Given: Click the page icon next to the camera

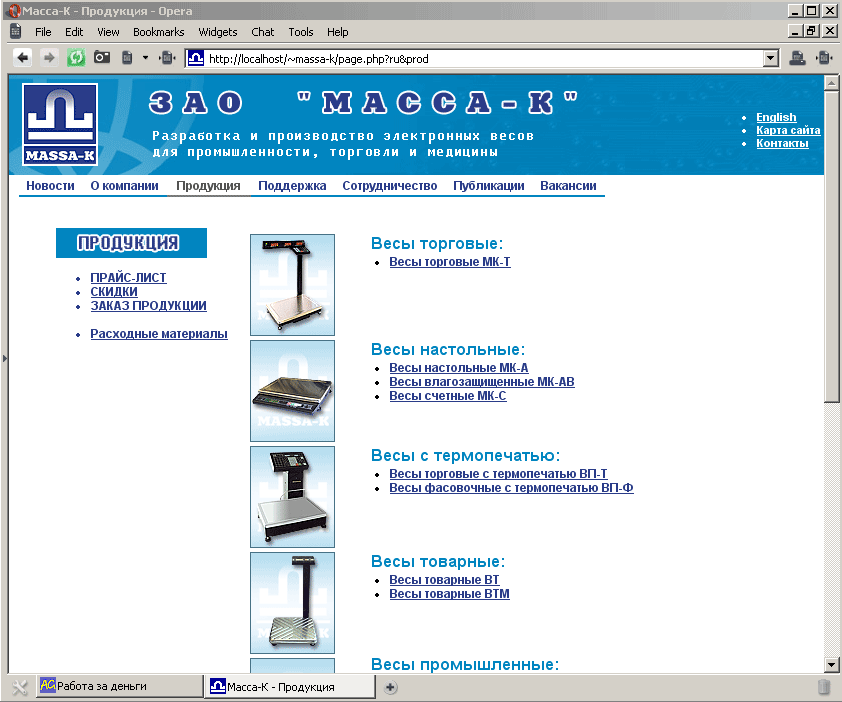Looking at the screenshot, I should coord(127,57).
